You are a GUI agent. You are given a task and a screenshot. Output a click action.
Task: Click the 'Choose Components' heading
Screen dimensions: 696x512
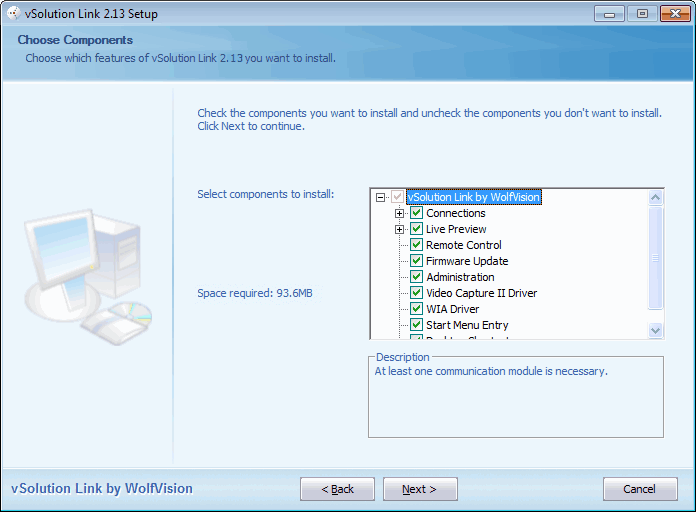75,40
